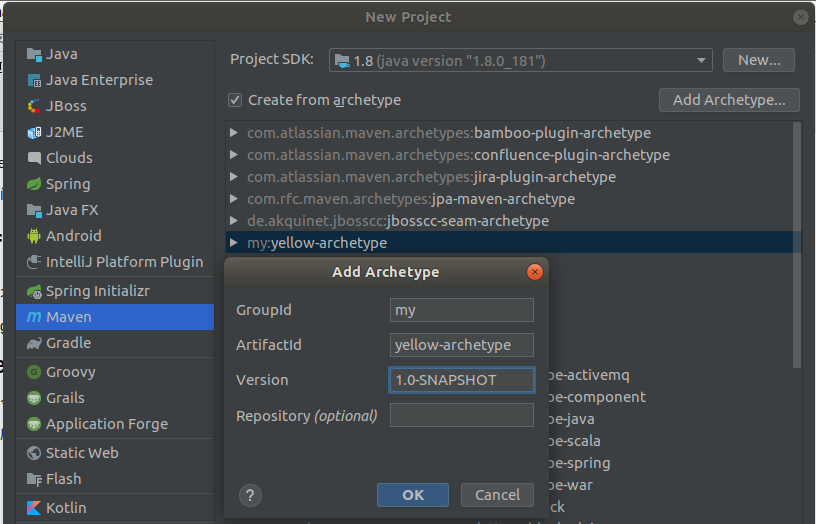Expand my:yellow-archetype entry
Screen dimensions: 816x524
(234, 243)
